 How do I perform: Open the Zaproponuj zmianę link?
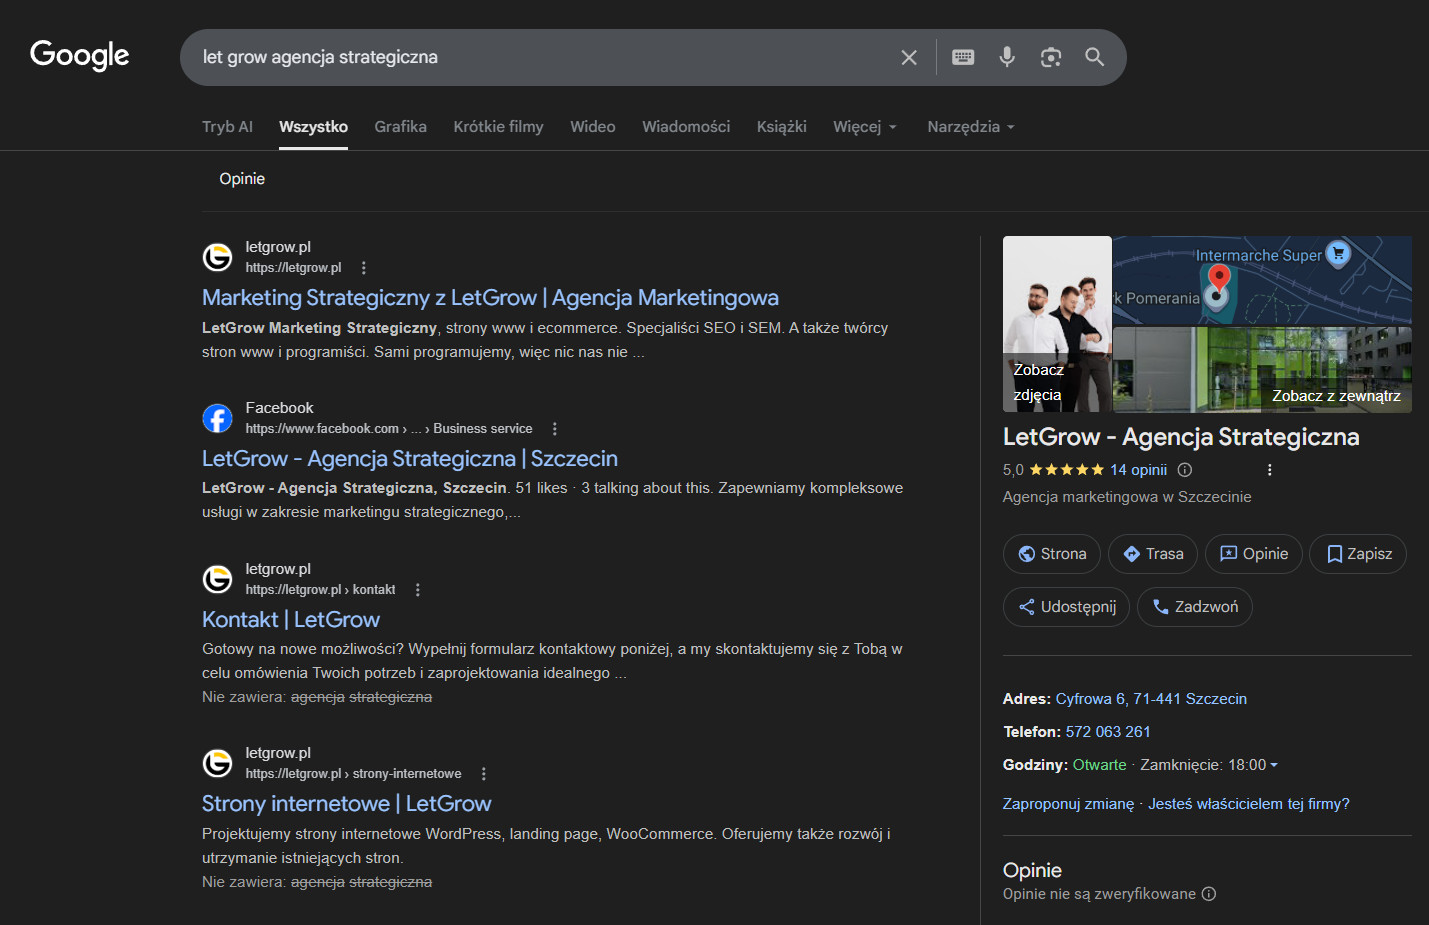(1067, 803)
